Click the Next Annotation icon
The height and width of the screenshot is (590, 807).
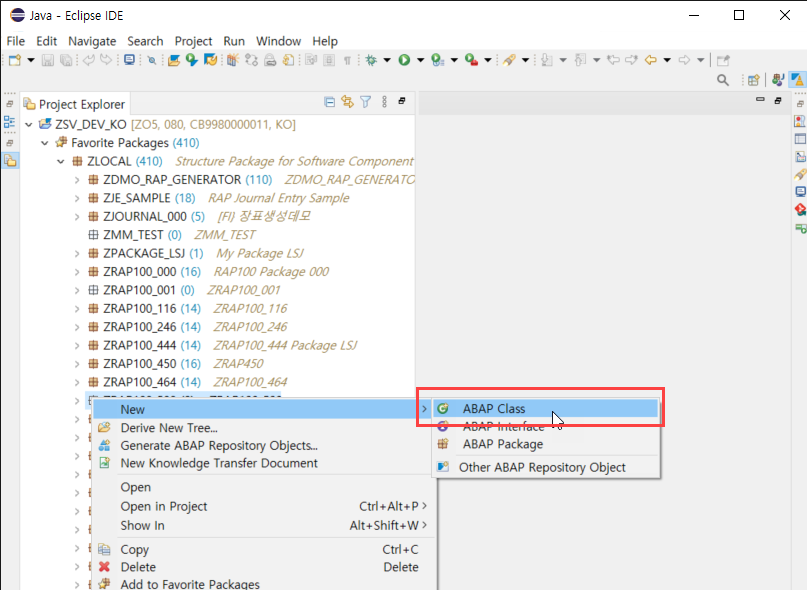[547, 60]
